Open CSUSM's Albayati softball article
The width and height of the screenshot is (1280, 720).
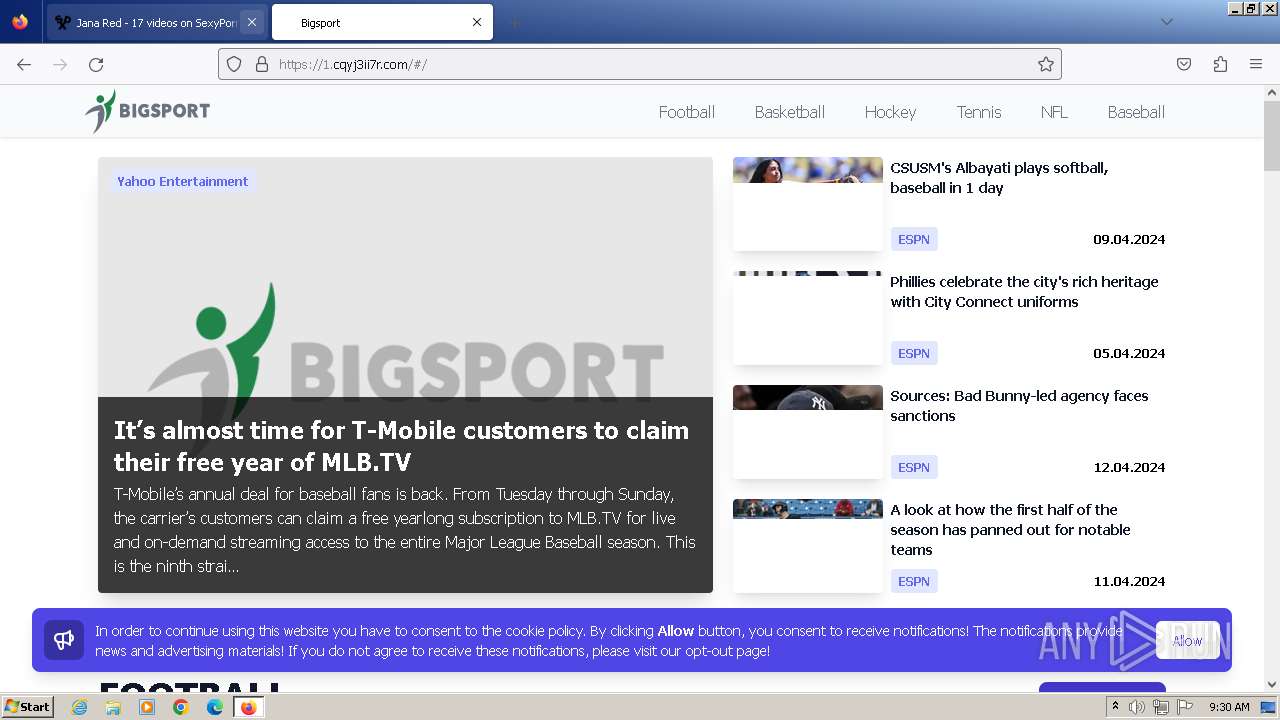click(x=999, y=178)
